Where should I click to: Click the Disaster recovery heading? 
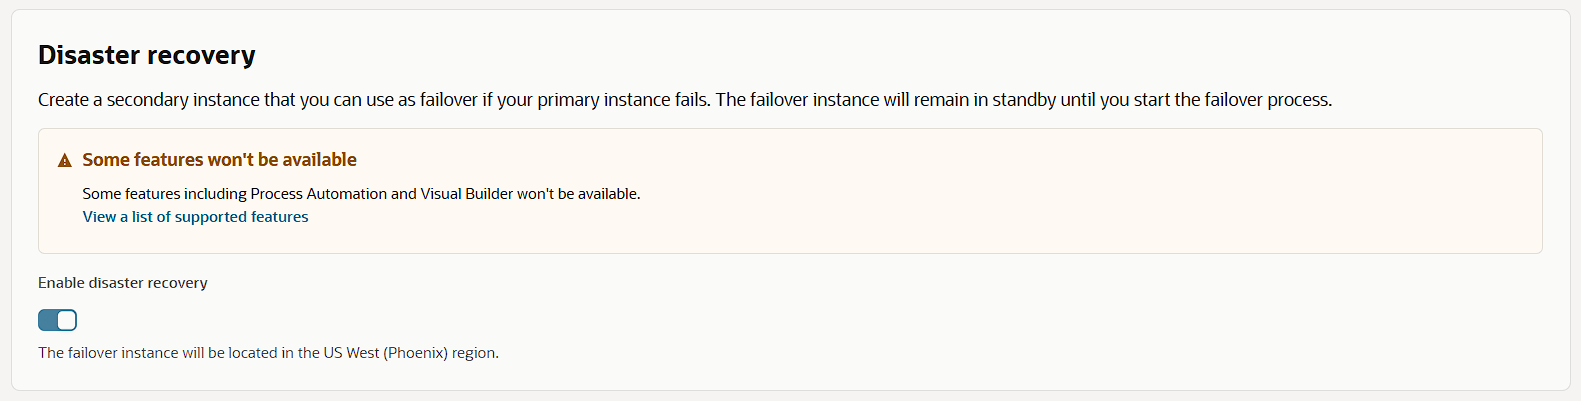click(x=146, y=55)
